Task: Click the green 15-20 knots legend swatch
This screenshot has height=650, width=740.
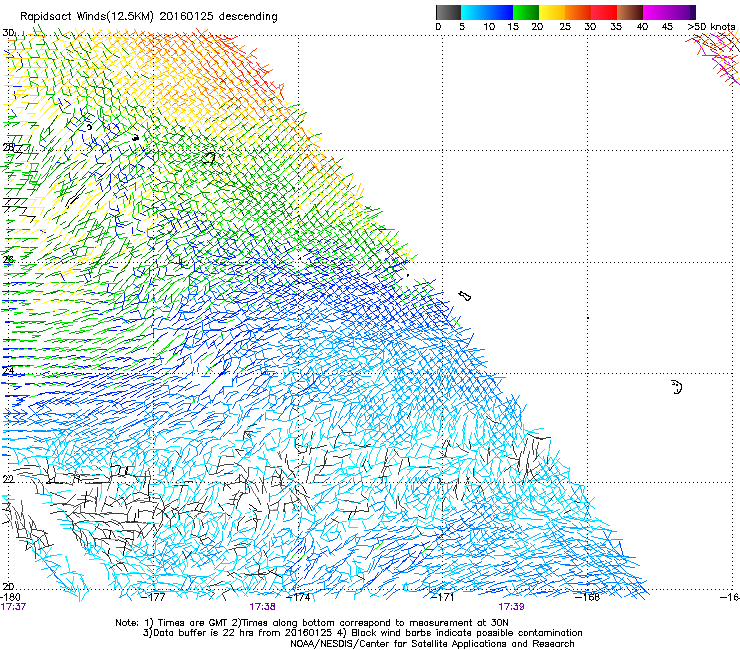Action: 526,12
